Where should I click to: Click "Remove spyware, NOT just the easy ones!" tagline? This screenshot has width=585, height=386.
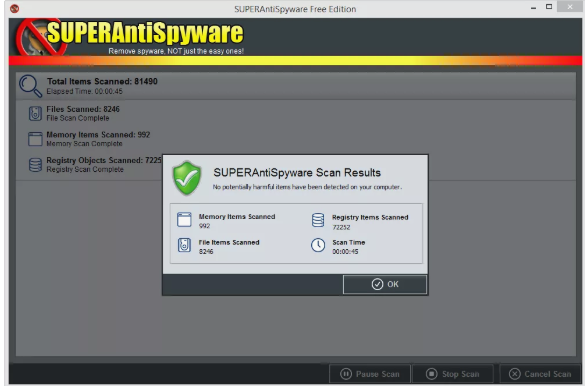[x=176, y=51]
